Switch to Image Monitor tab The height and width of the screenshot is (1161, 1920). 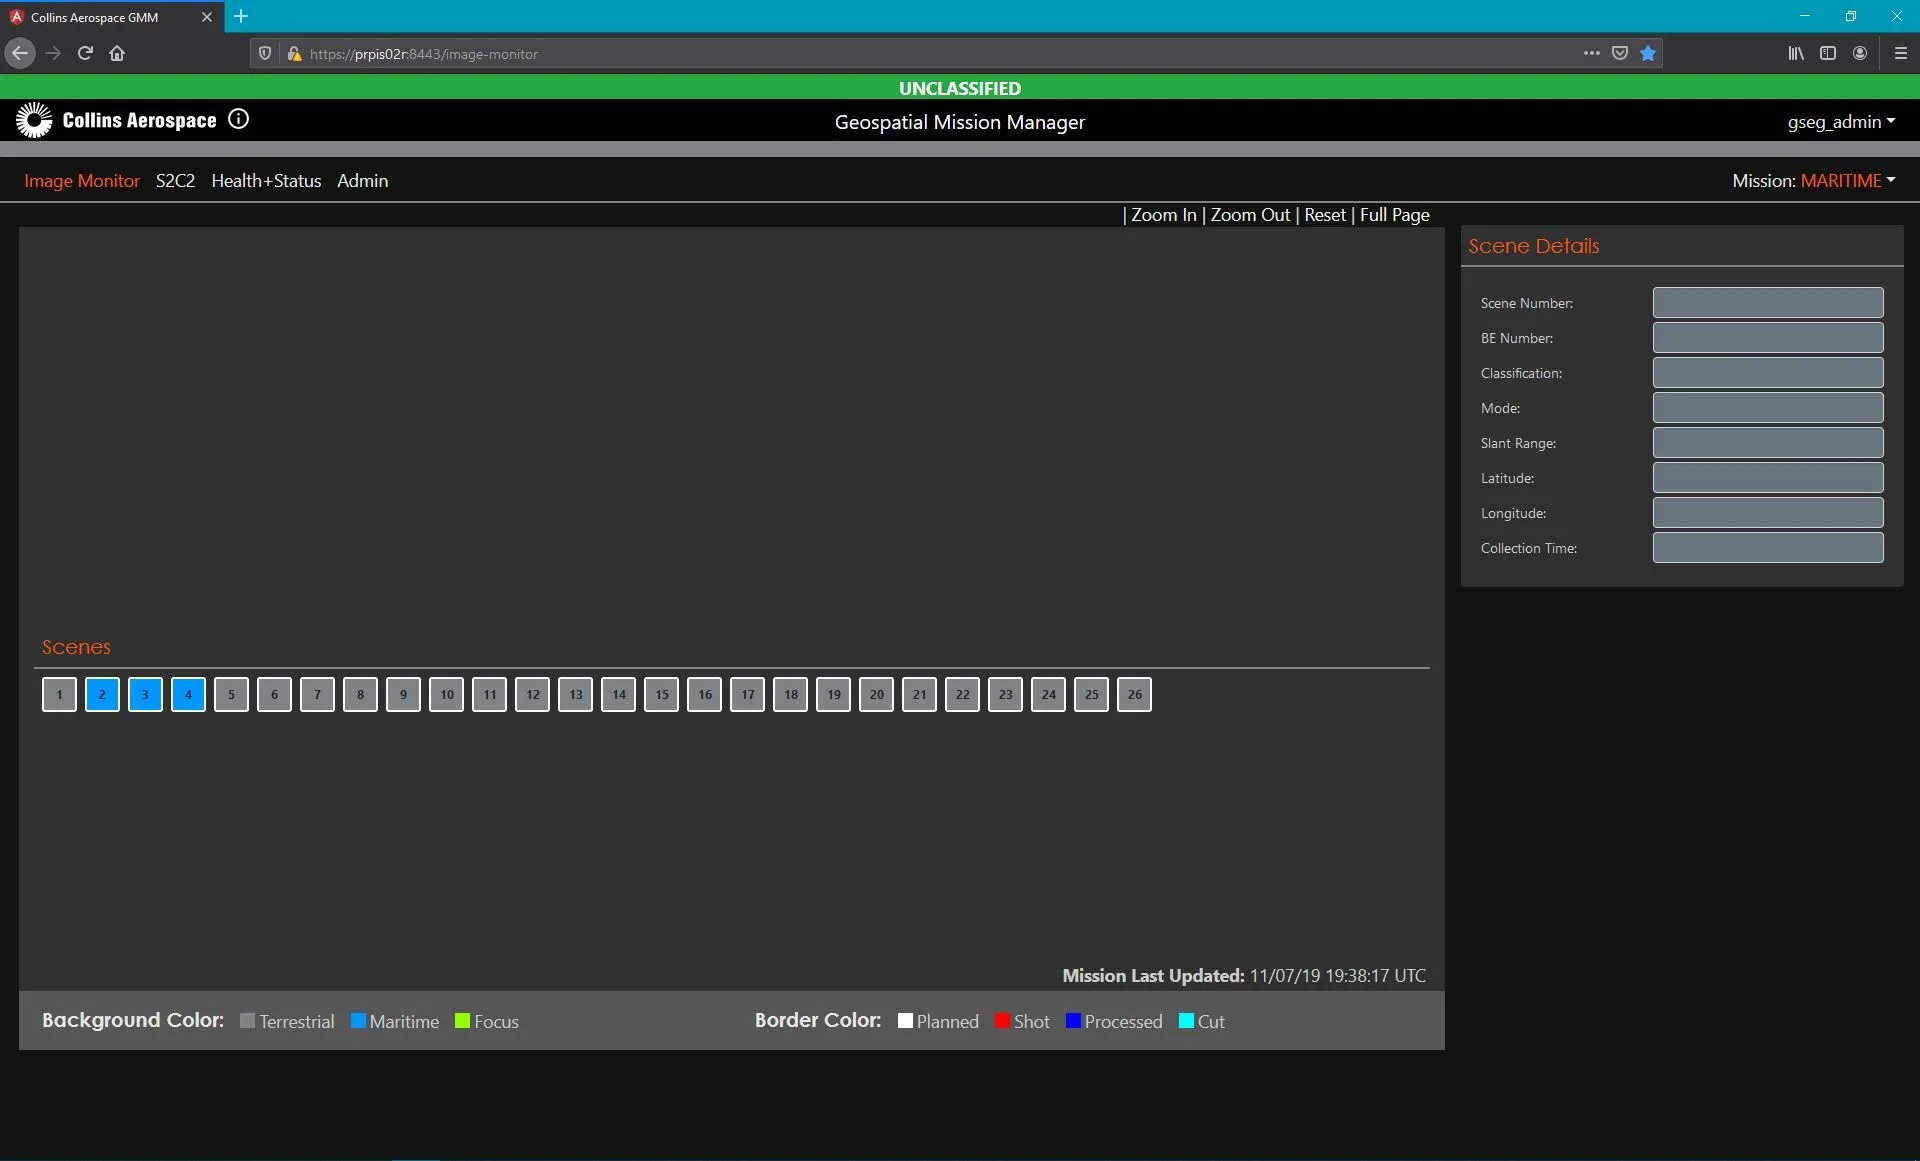[82, 181]
